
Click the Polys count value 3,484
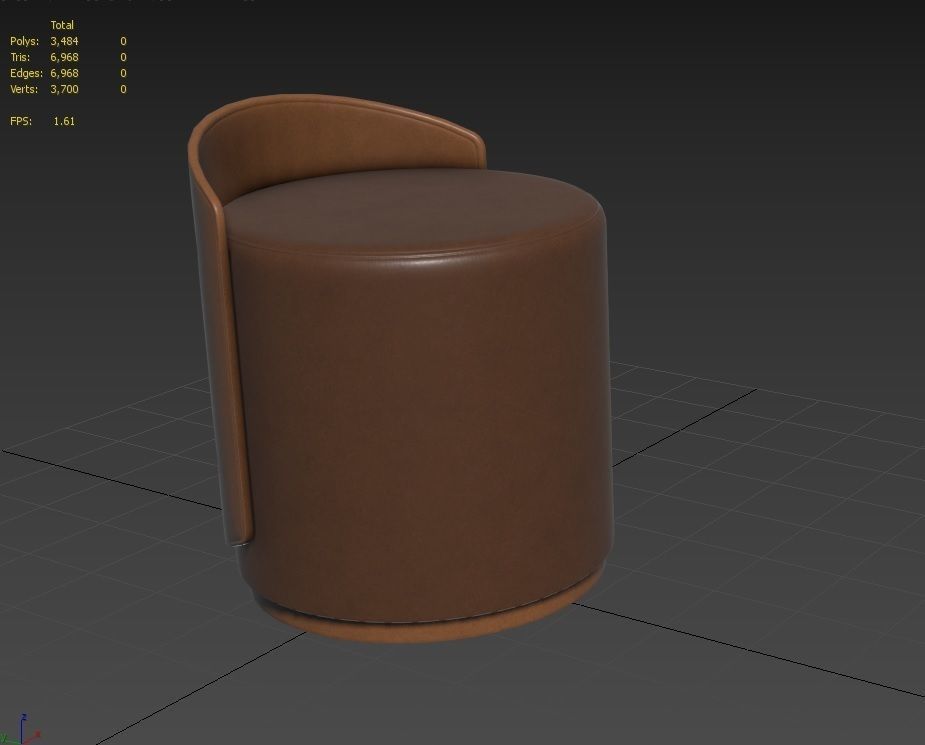pos(64,41)
